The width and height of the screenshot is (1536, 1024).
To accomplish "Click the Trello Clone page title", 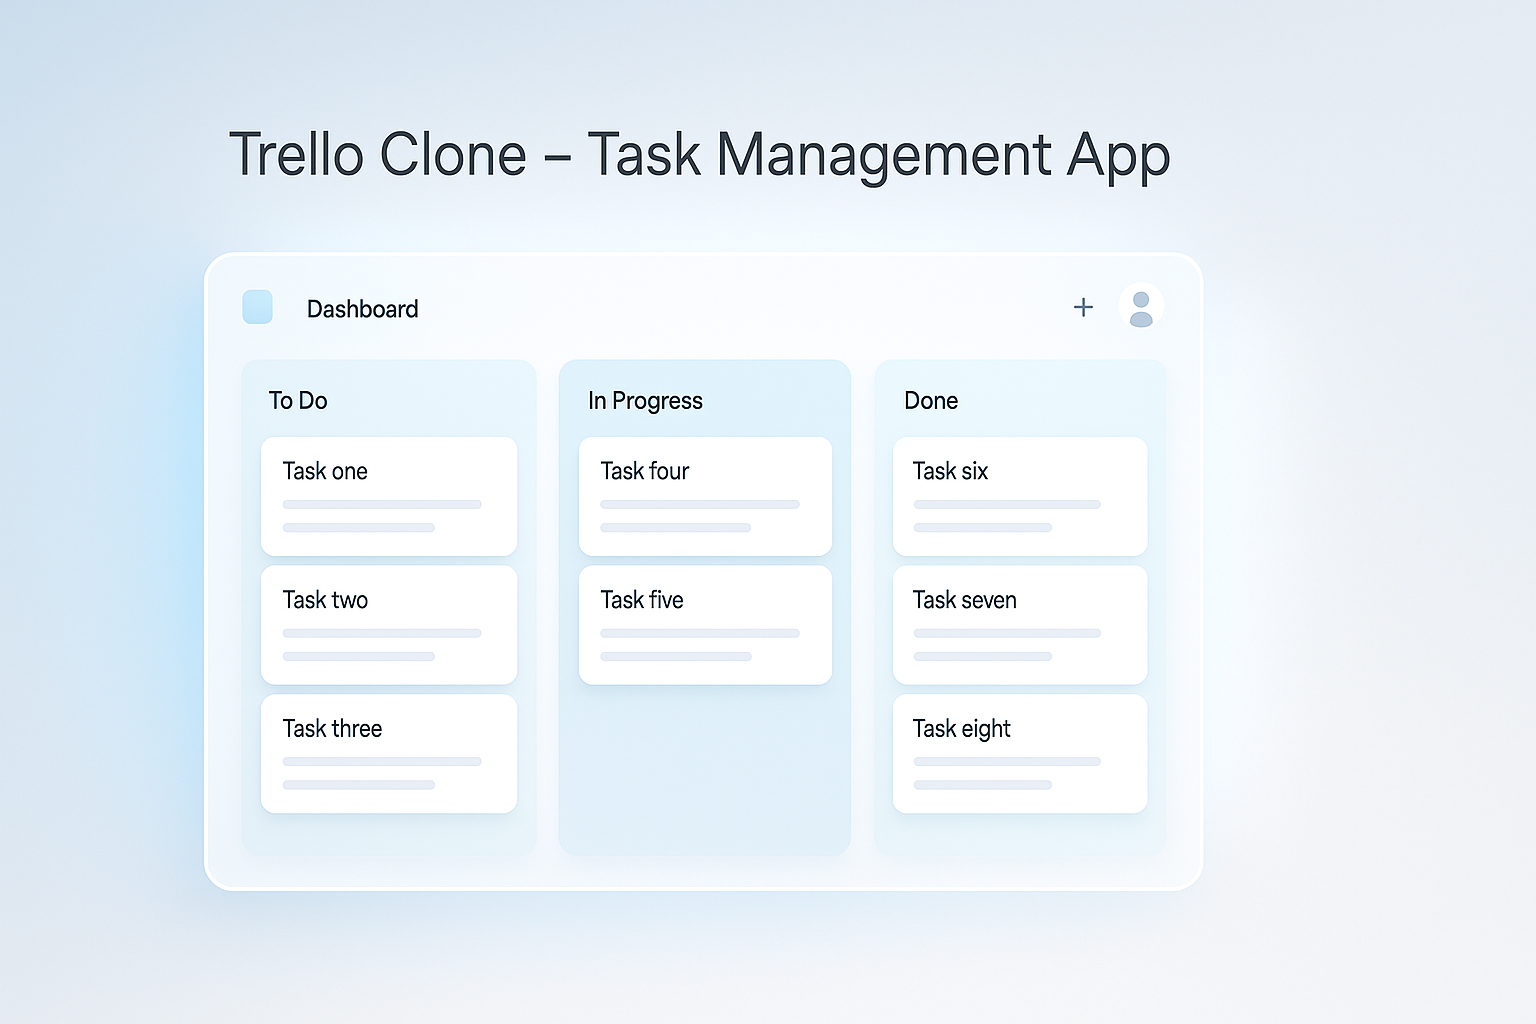I will point(699,155).
